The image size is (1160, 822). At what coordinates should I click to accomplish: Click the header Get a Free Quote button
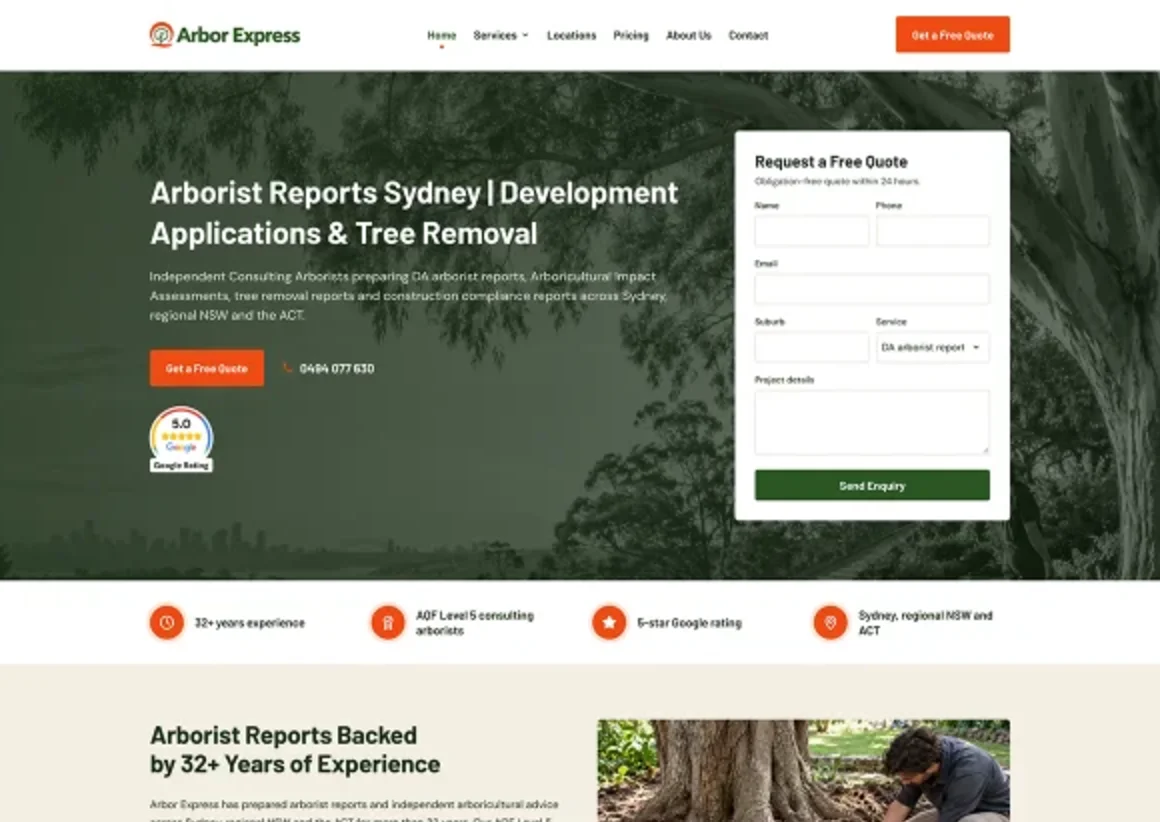click(952, 35)
